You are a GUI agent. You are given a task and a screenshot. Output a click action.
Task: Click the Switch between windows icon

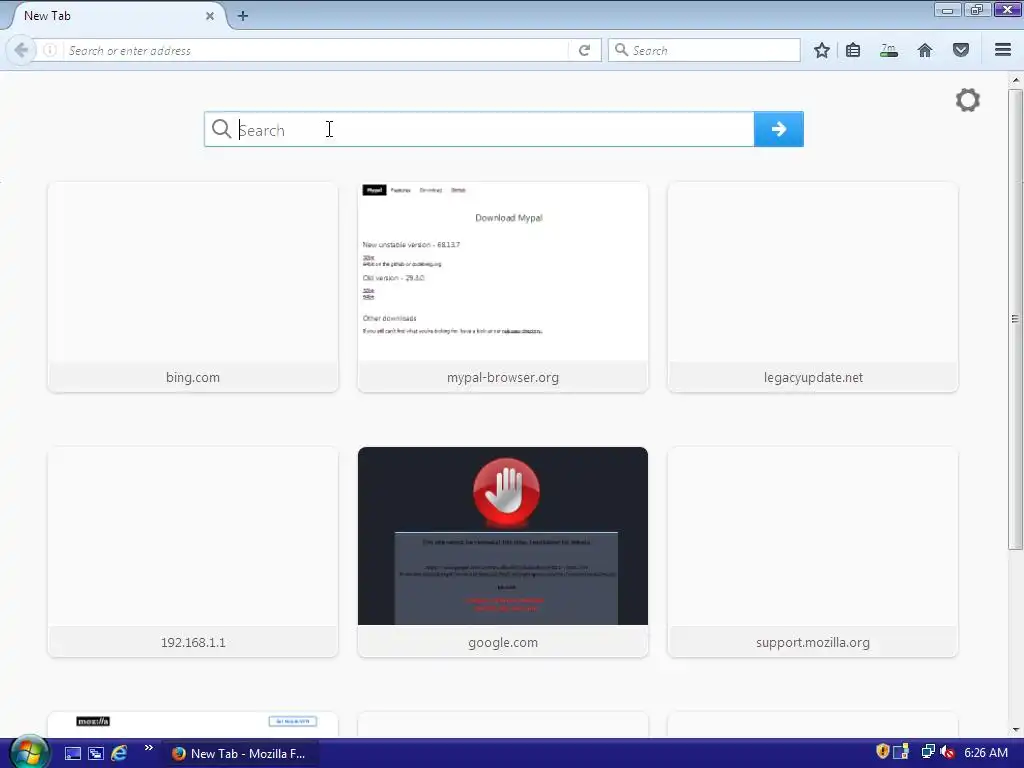tap(95, 754)
